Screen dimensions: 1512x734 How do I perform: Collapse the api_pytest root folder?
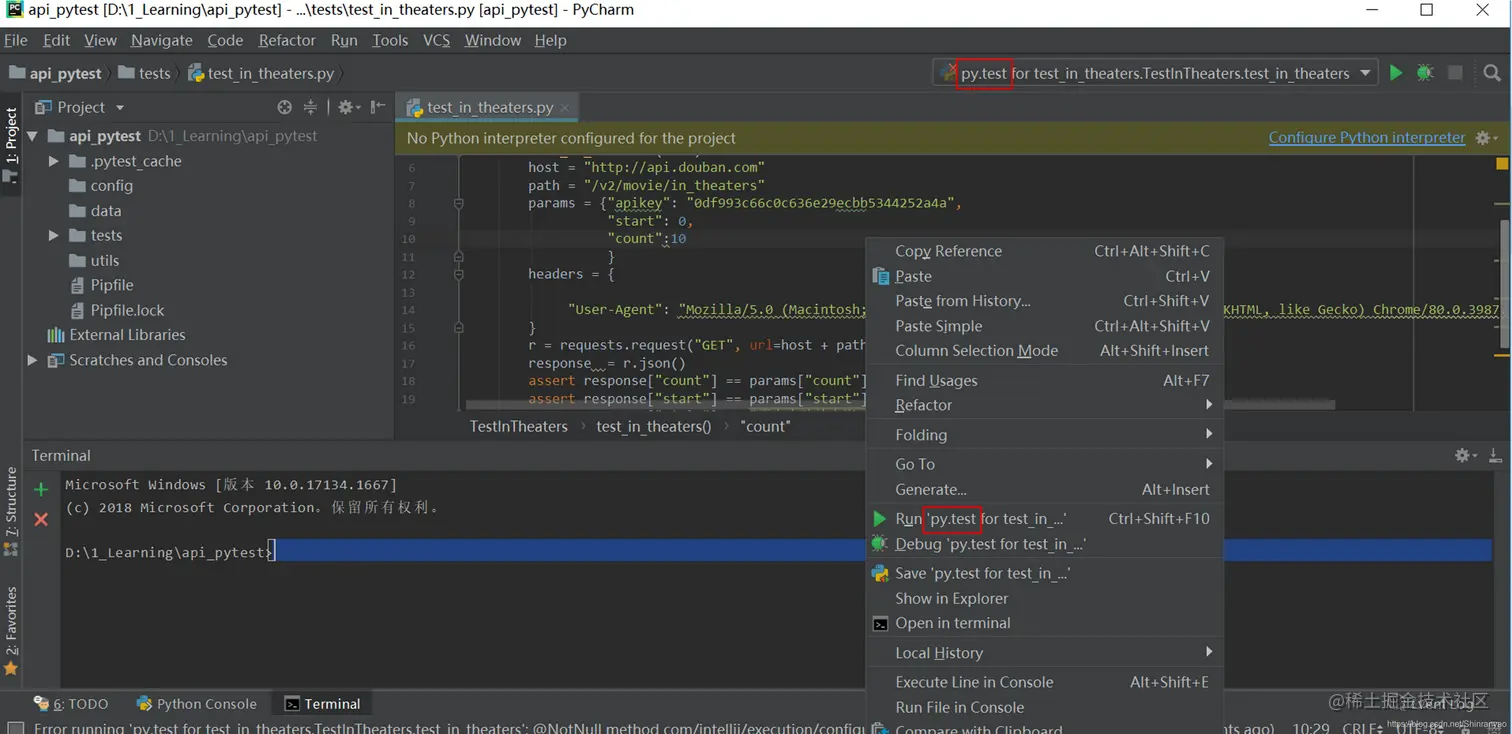tap(32, 136)
